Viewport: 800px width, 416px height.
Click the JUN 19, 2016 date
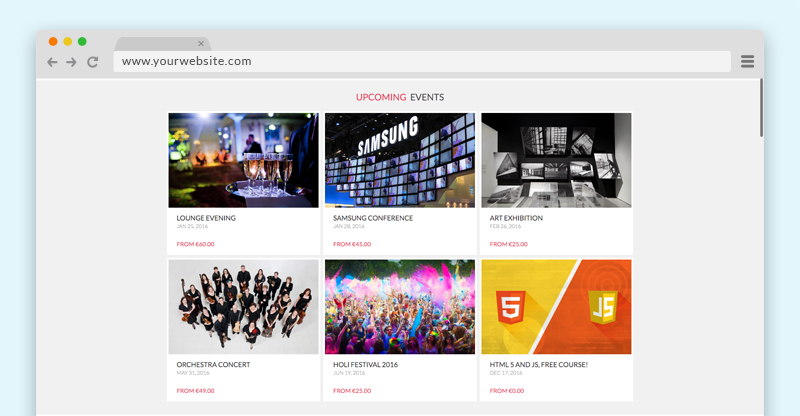pos(349,373)
